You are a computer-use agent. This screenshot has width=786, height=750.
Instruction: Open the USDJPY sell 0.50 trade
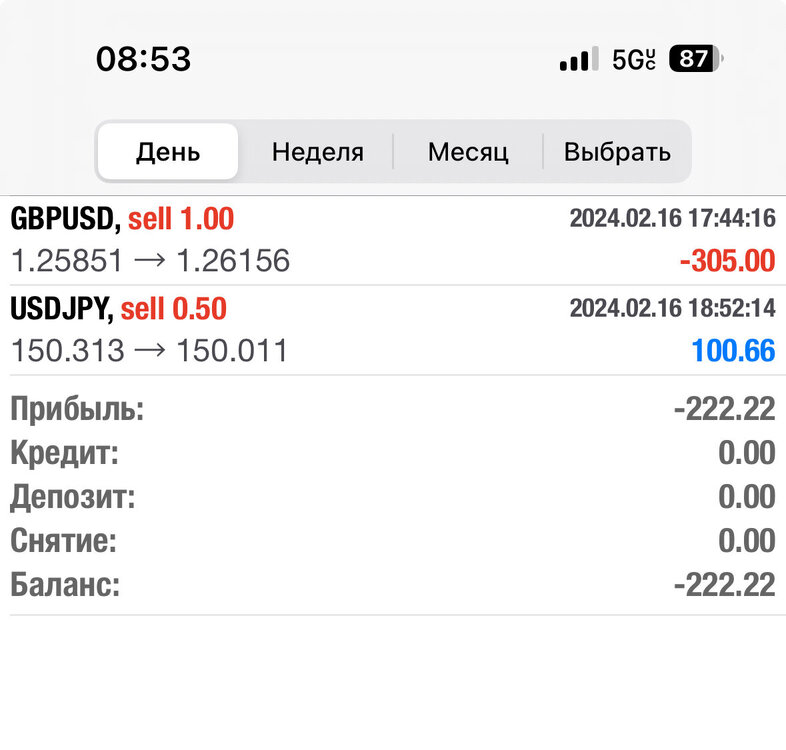coord(393,330)
